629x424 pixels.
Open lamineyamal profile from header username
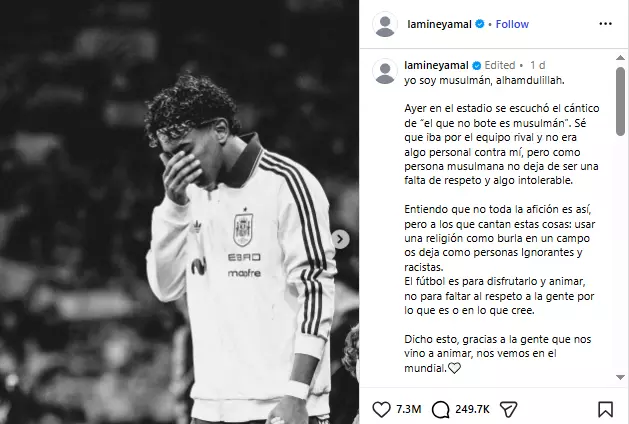coord(439,24)
